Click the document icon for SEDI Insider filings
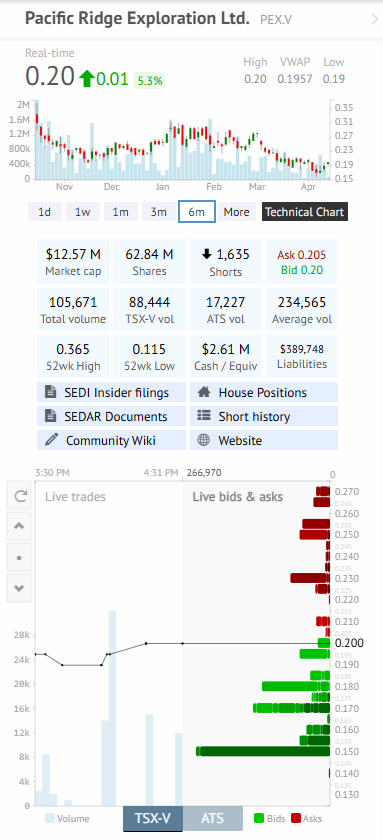This screenshot has height=840, width=383. 51,392
